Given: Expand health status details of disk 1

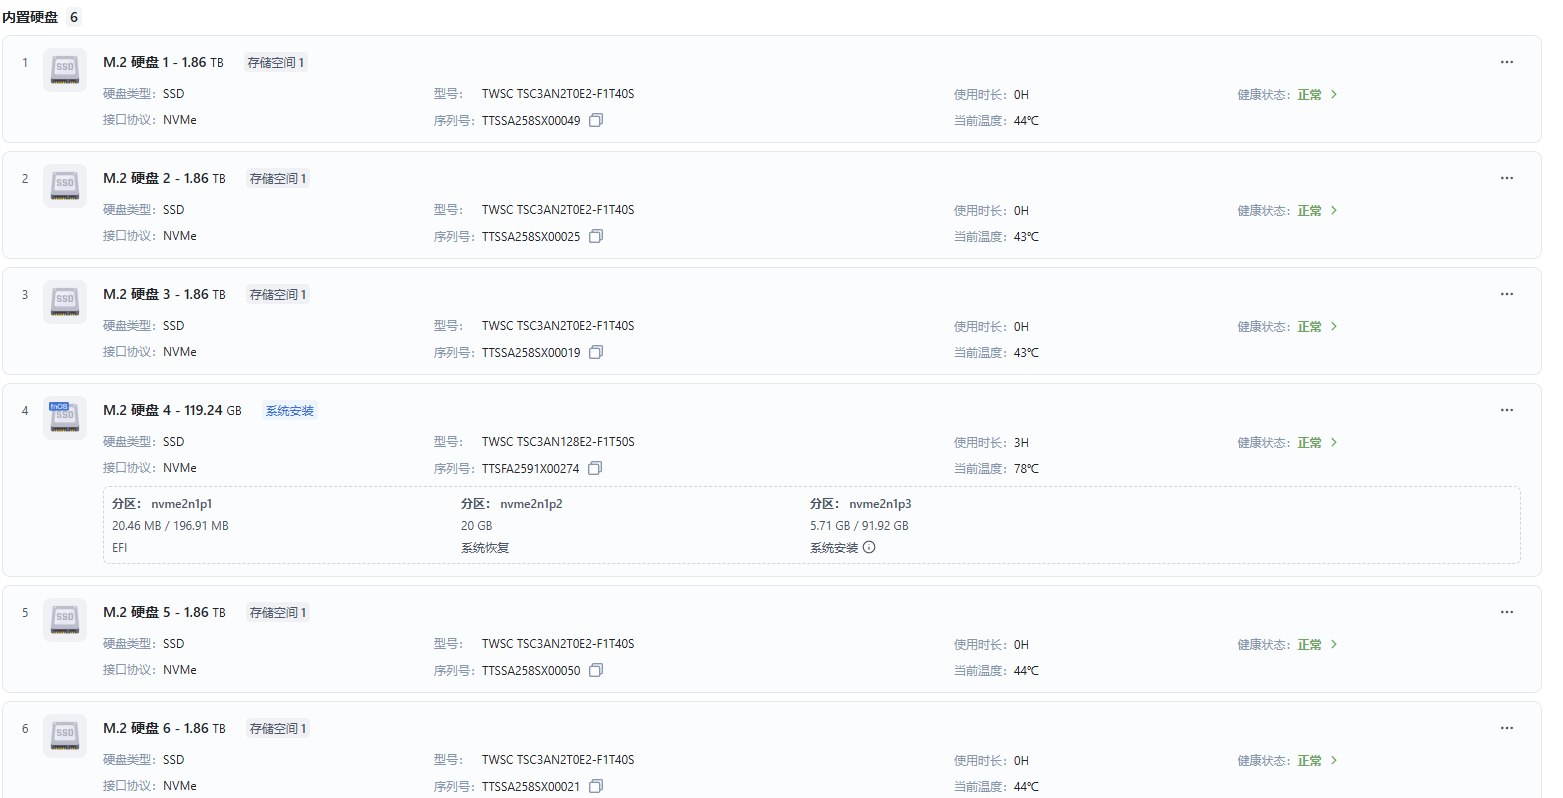Looking at the screenshot, I should [1334, 95].
